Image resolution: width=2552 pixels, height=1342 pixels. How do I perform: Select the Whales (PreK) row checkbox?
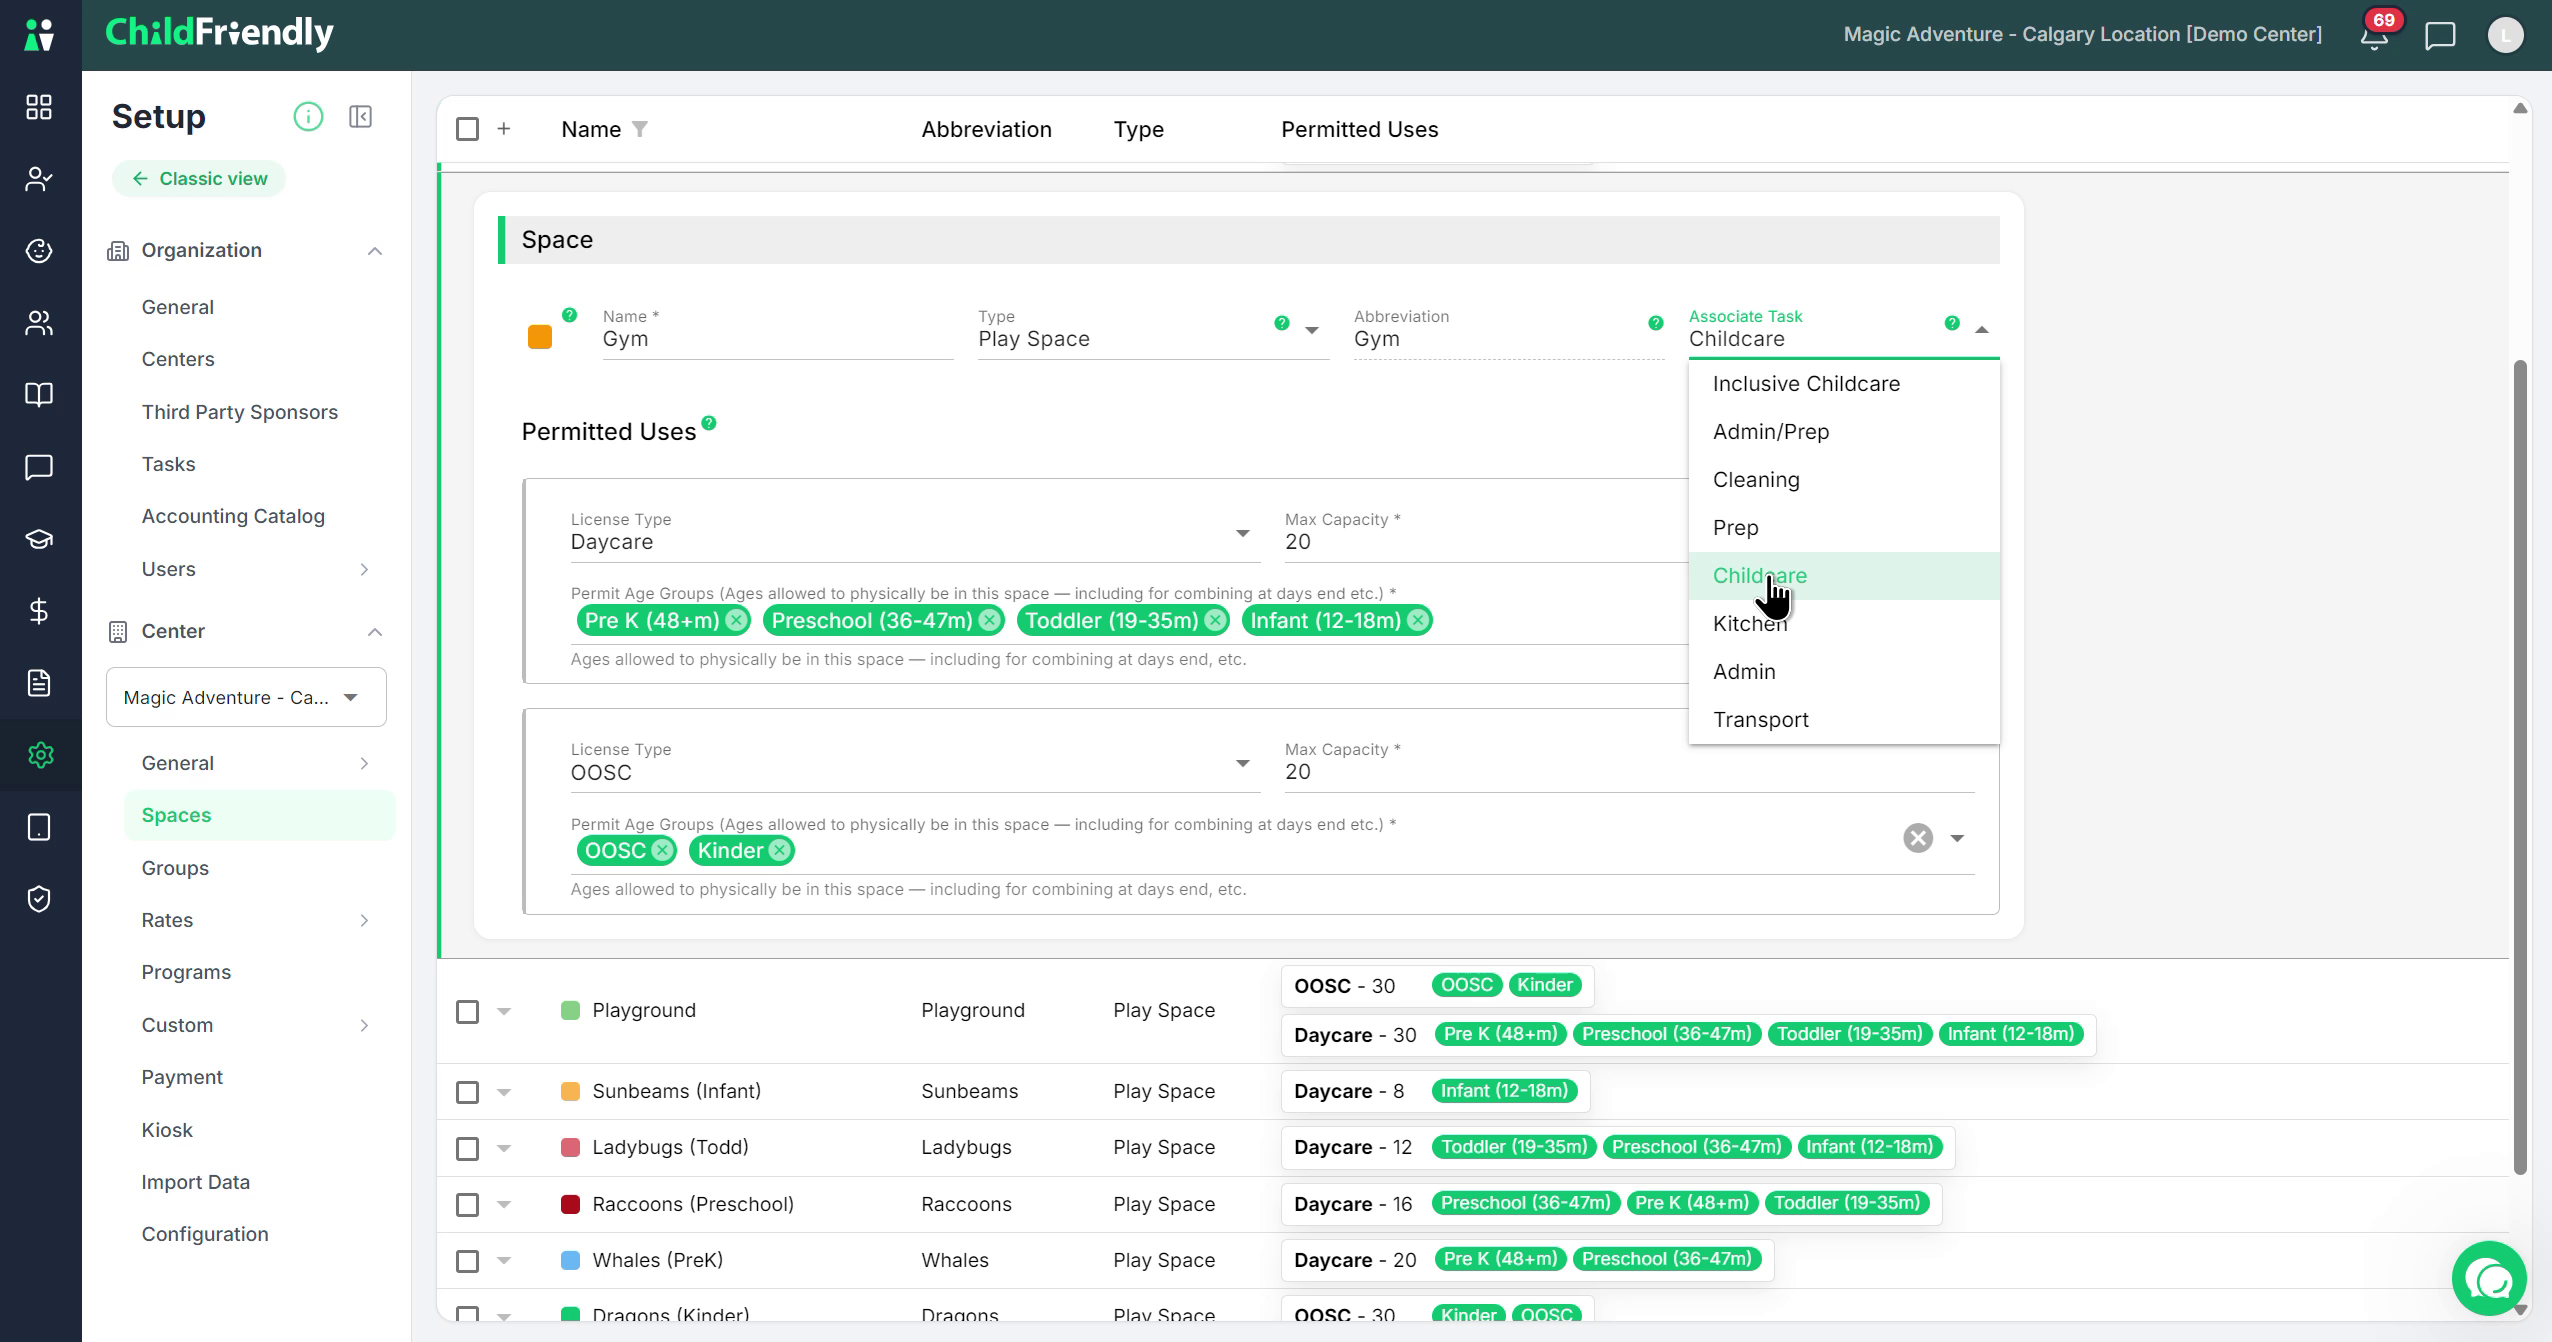(x=467, y=1261)
